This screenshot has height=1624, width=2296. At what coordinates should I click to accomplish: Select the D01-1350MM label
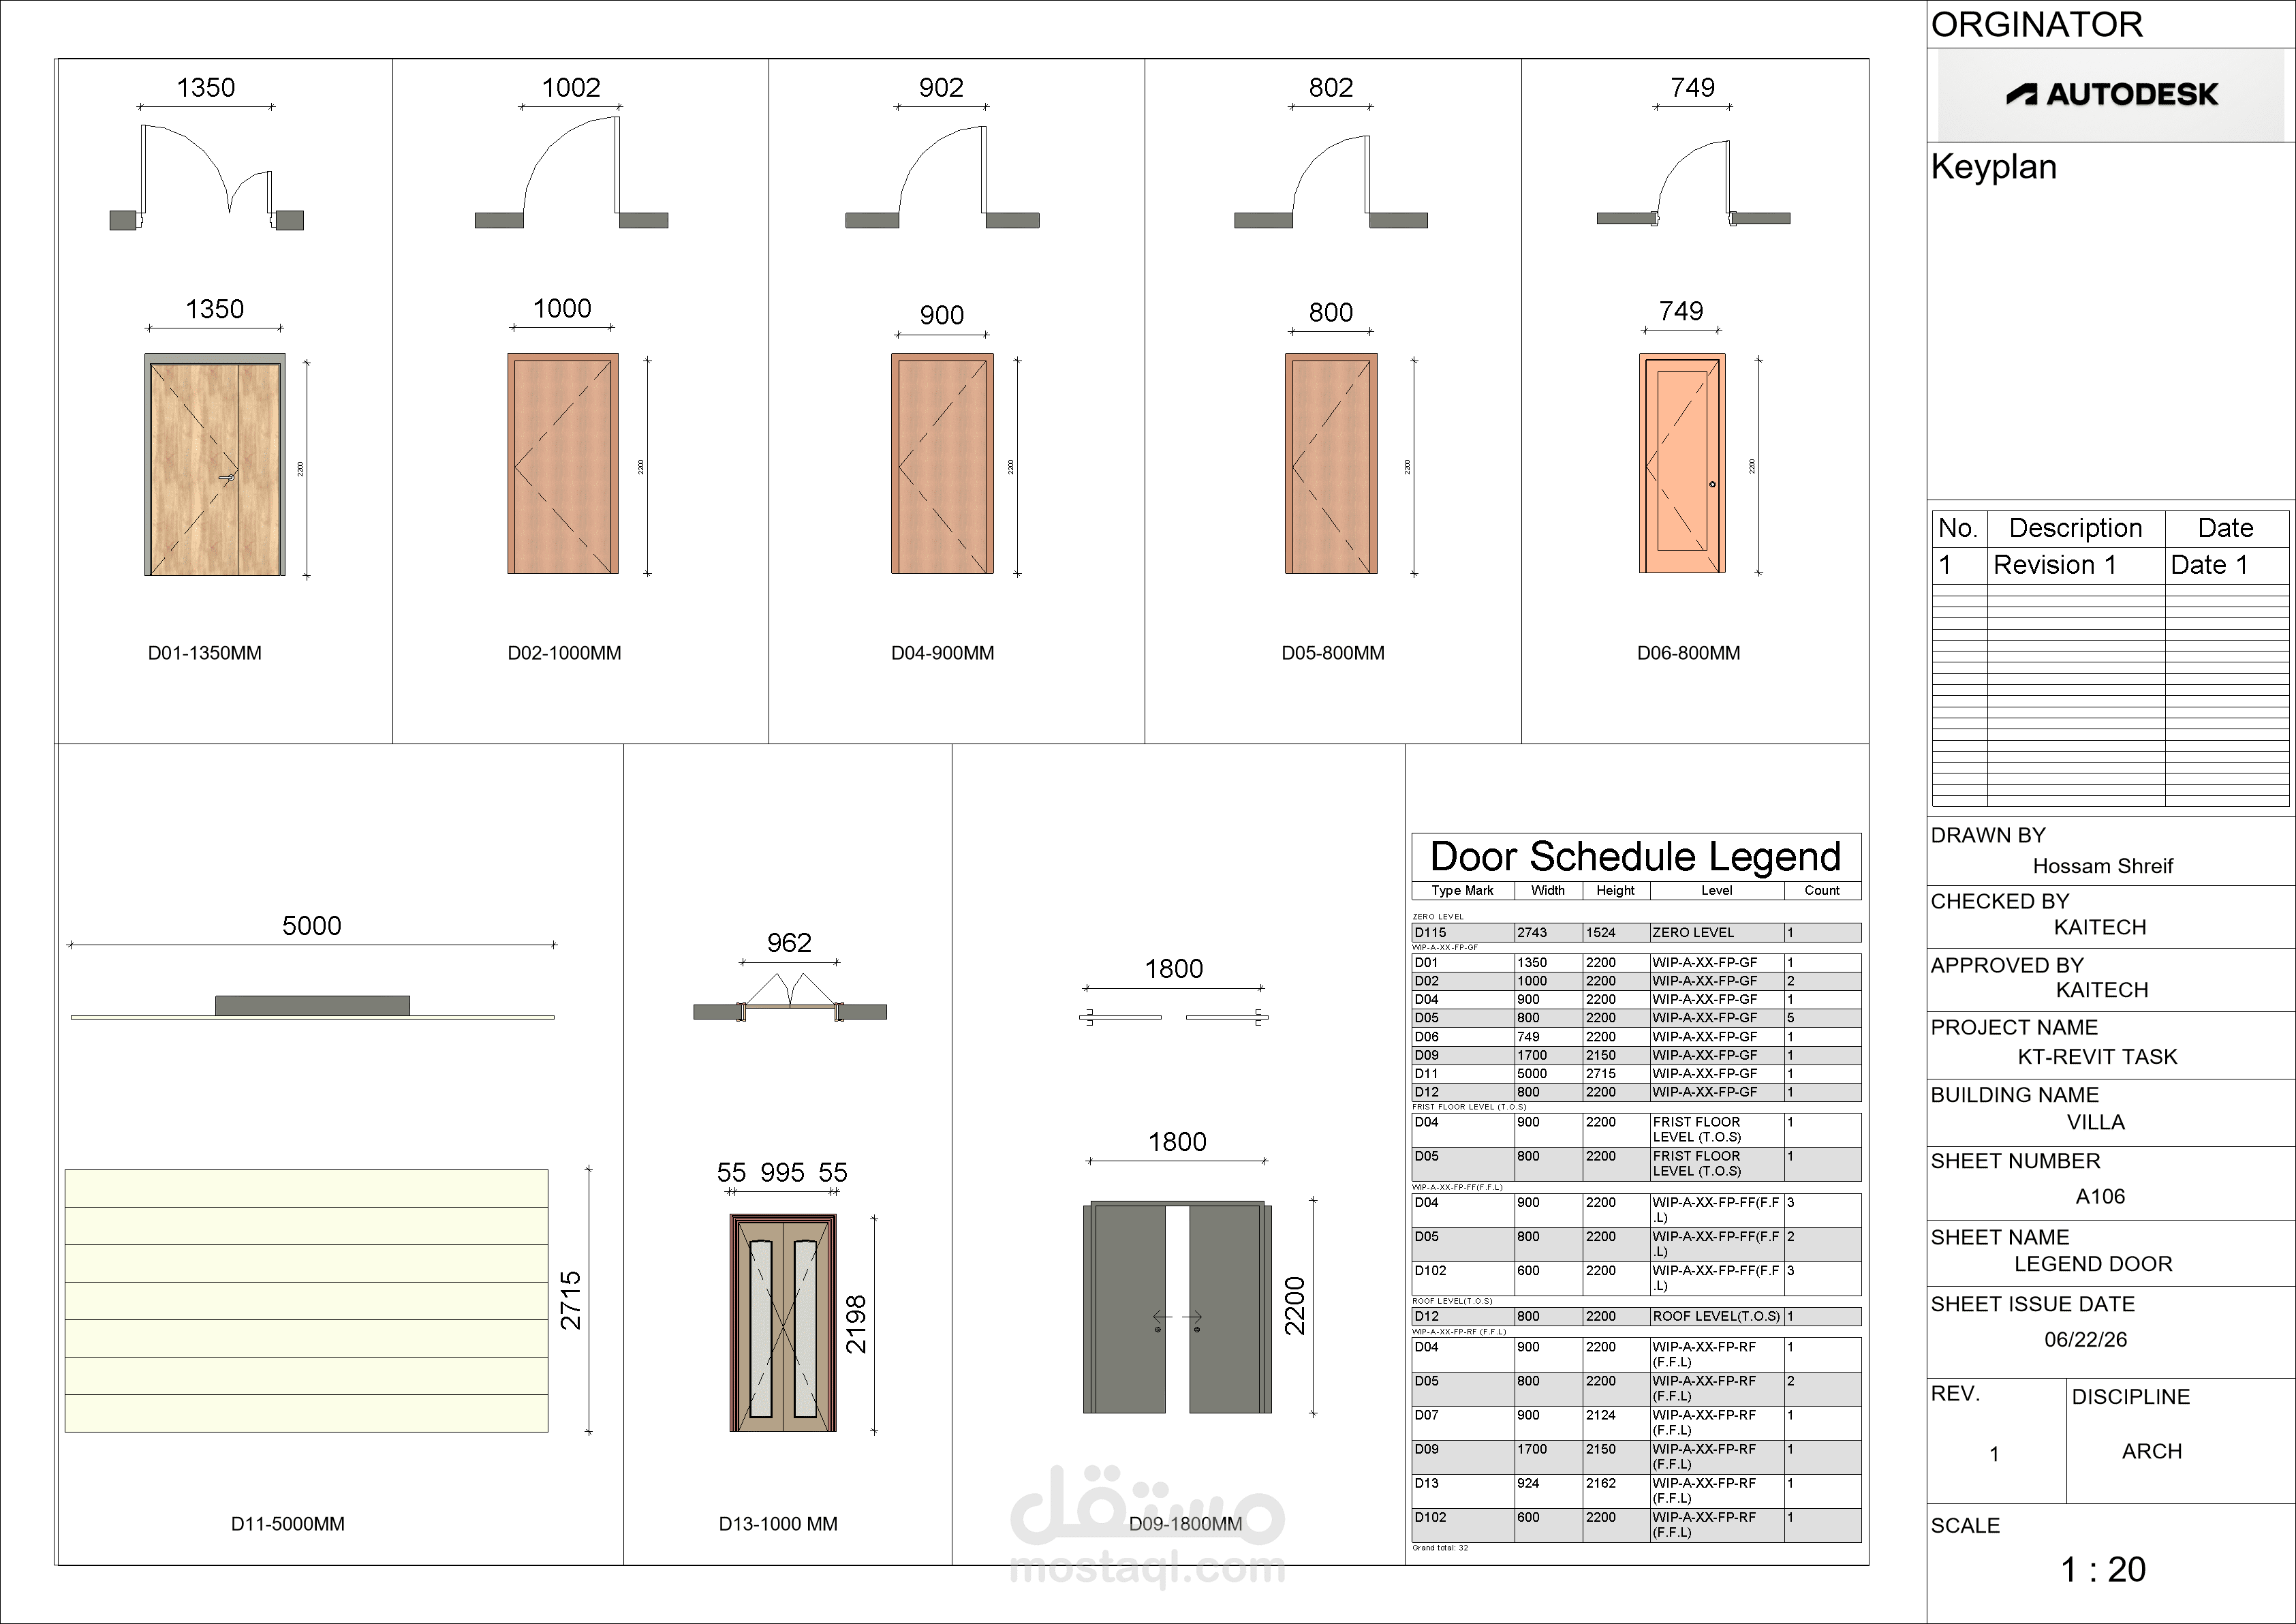(x=205, y=653)
